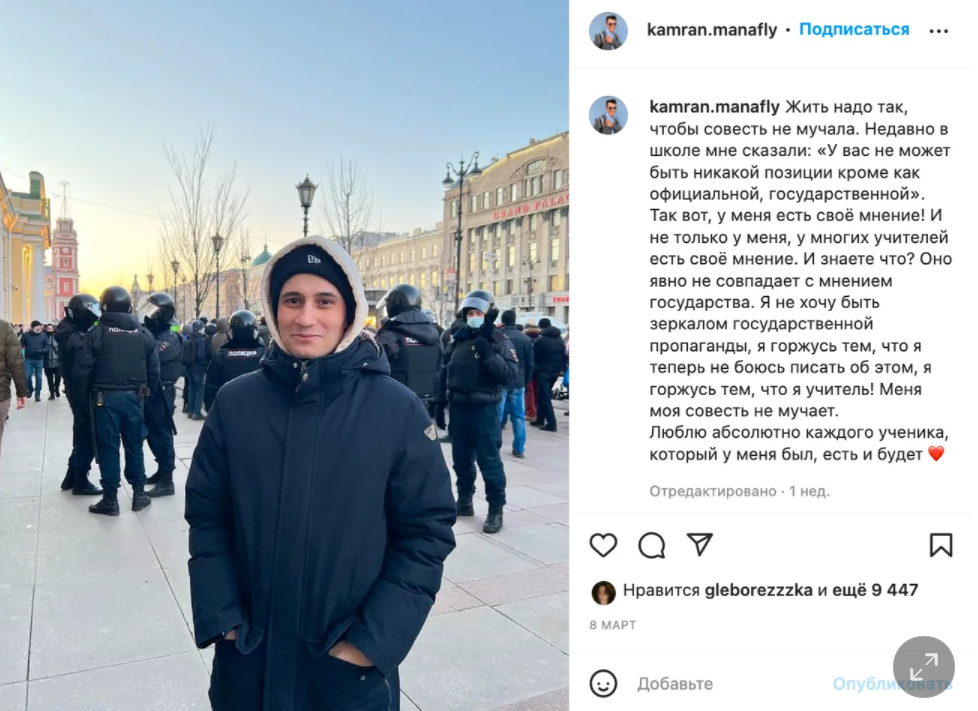Open comments via the speech bubble icon
This screenshot has height=711, width=978.
click(x=652, y=545)
